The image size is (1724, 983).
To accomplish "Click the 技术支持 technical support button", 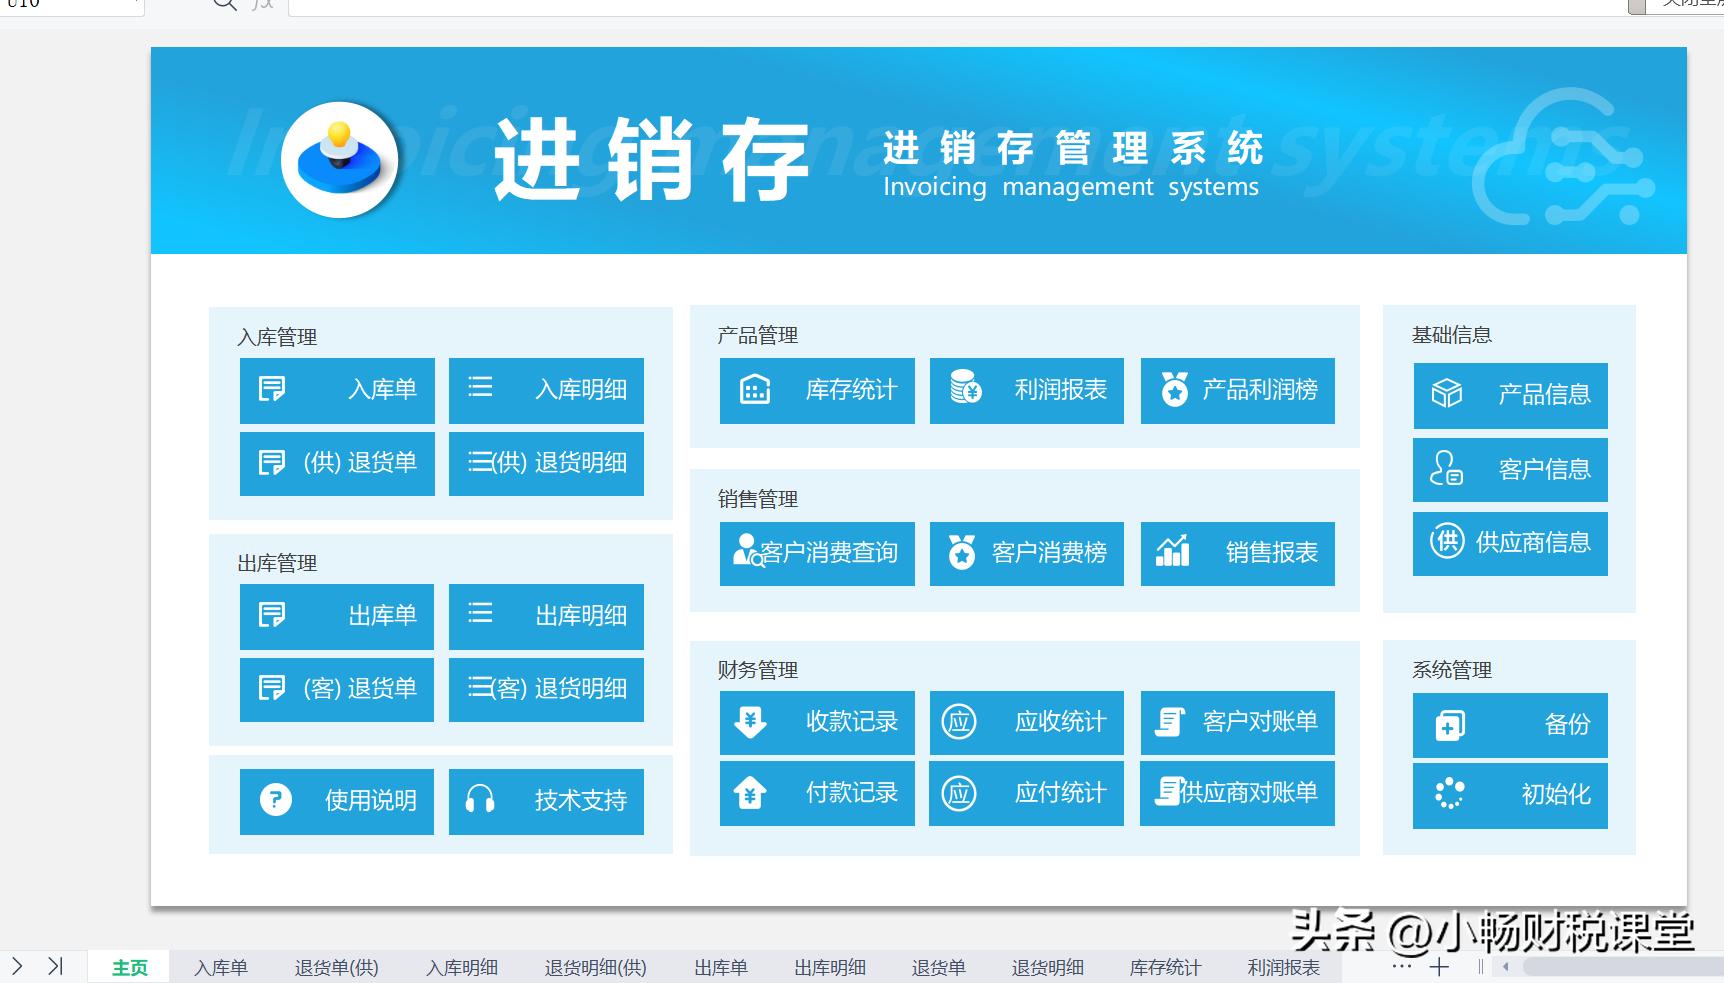I will (546, 801).
